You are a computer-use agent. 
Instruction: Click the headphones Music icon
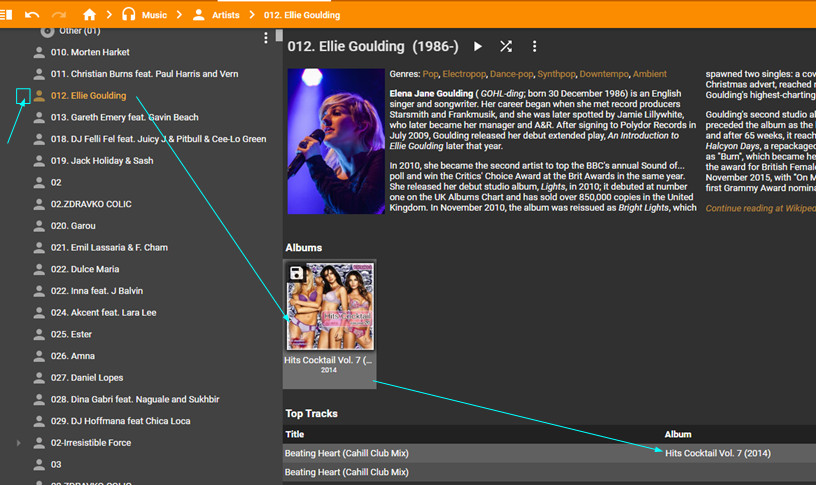128,15
